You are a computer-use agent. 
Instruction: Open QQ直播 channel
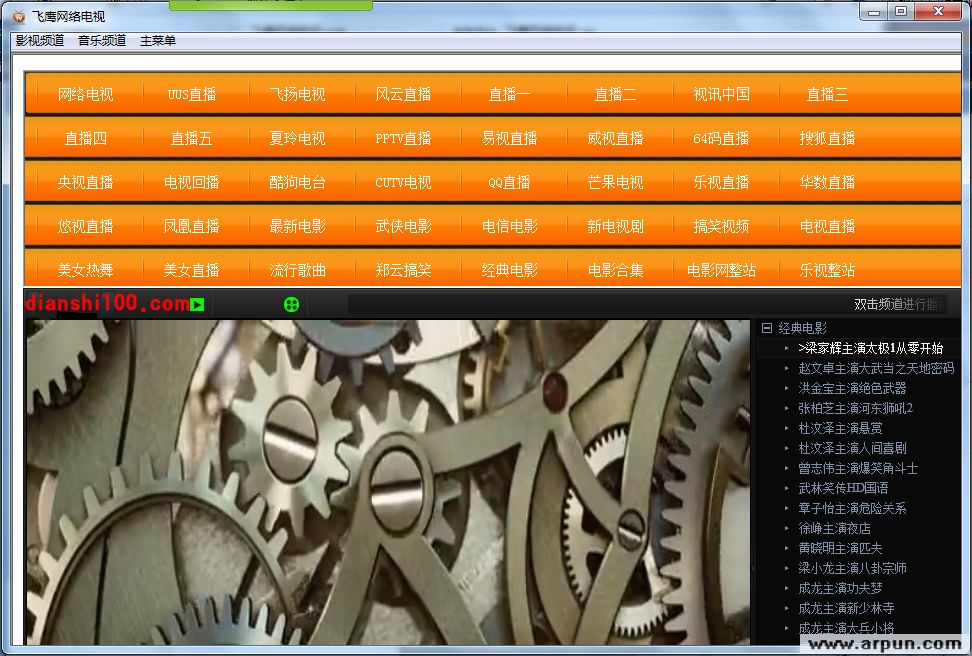510,182
